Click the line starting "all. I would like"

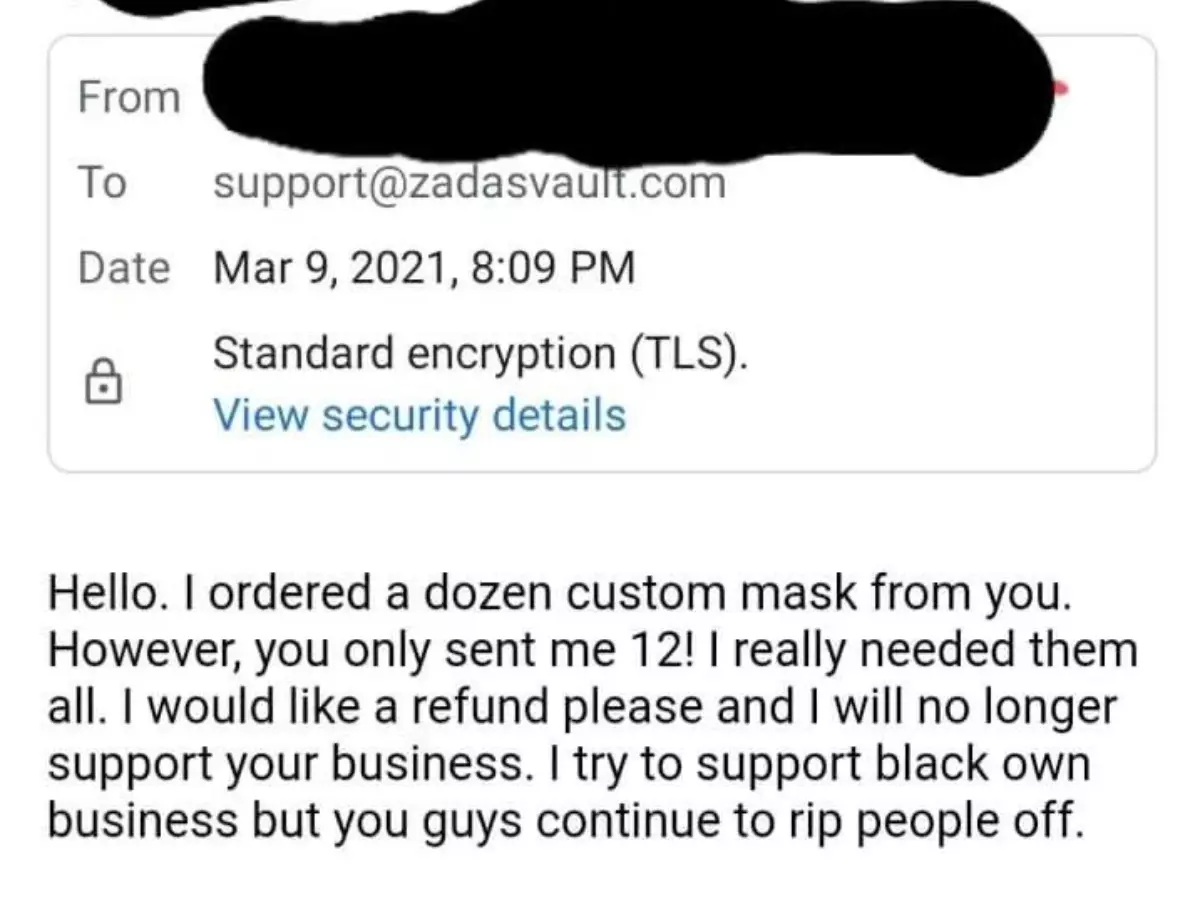click(582, 708)
